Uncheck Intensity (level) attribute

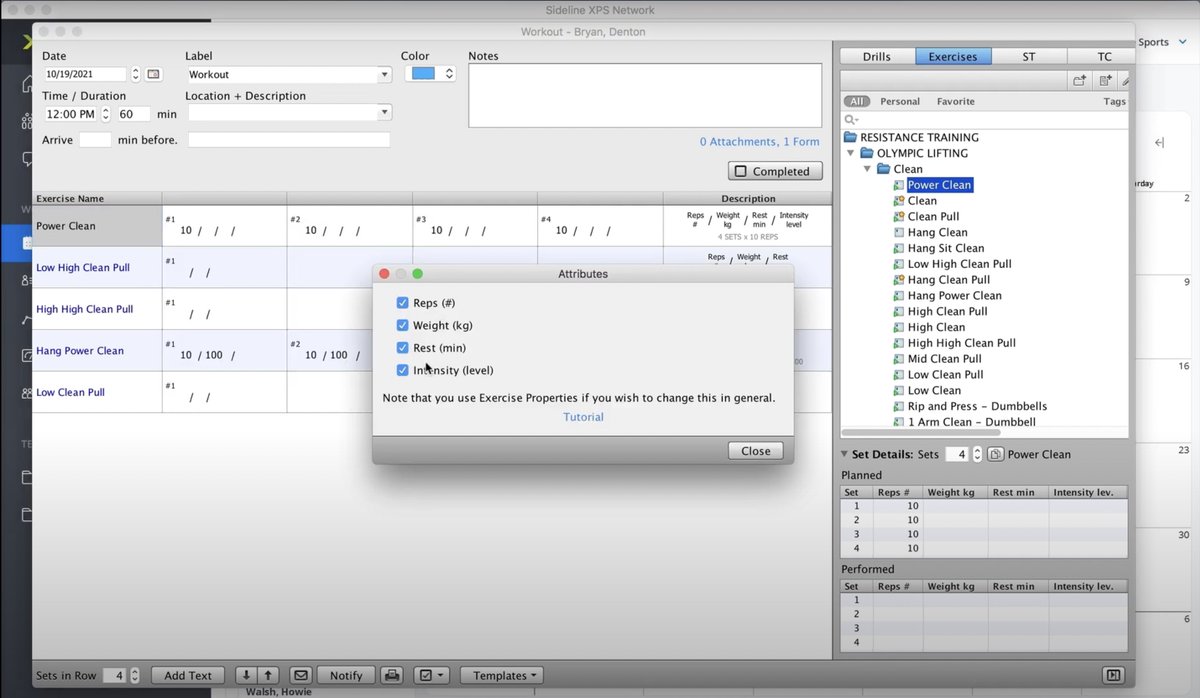tap(402, 370)
